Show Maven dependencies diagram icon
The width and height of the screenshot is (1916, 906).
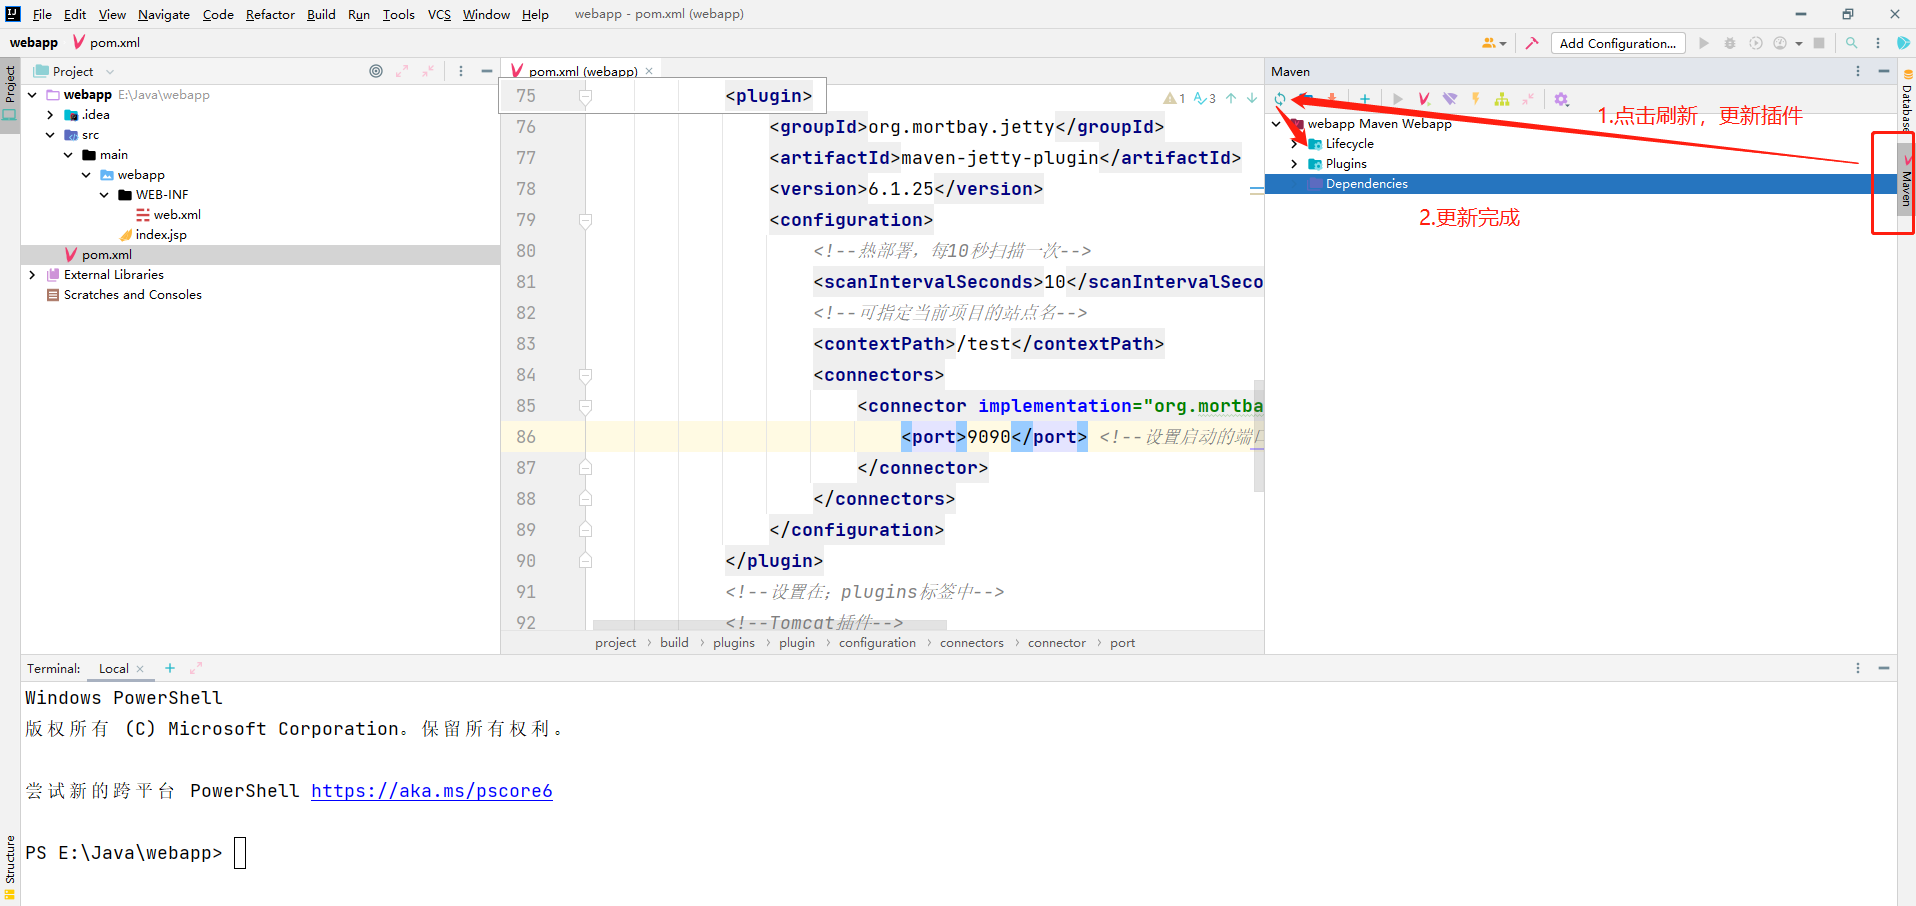coord(1501,99)
